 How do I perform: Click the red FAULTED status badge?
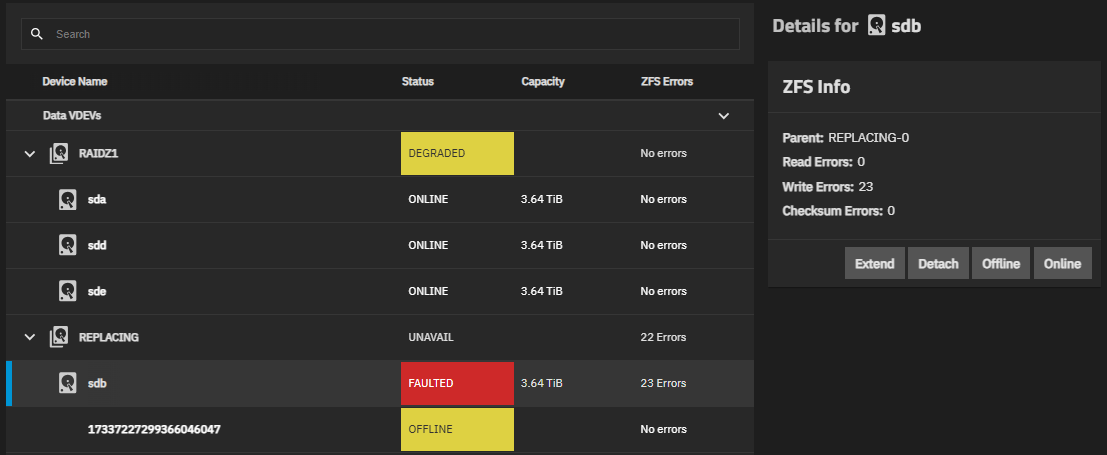pyautogui.click(x=456, y=383)
